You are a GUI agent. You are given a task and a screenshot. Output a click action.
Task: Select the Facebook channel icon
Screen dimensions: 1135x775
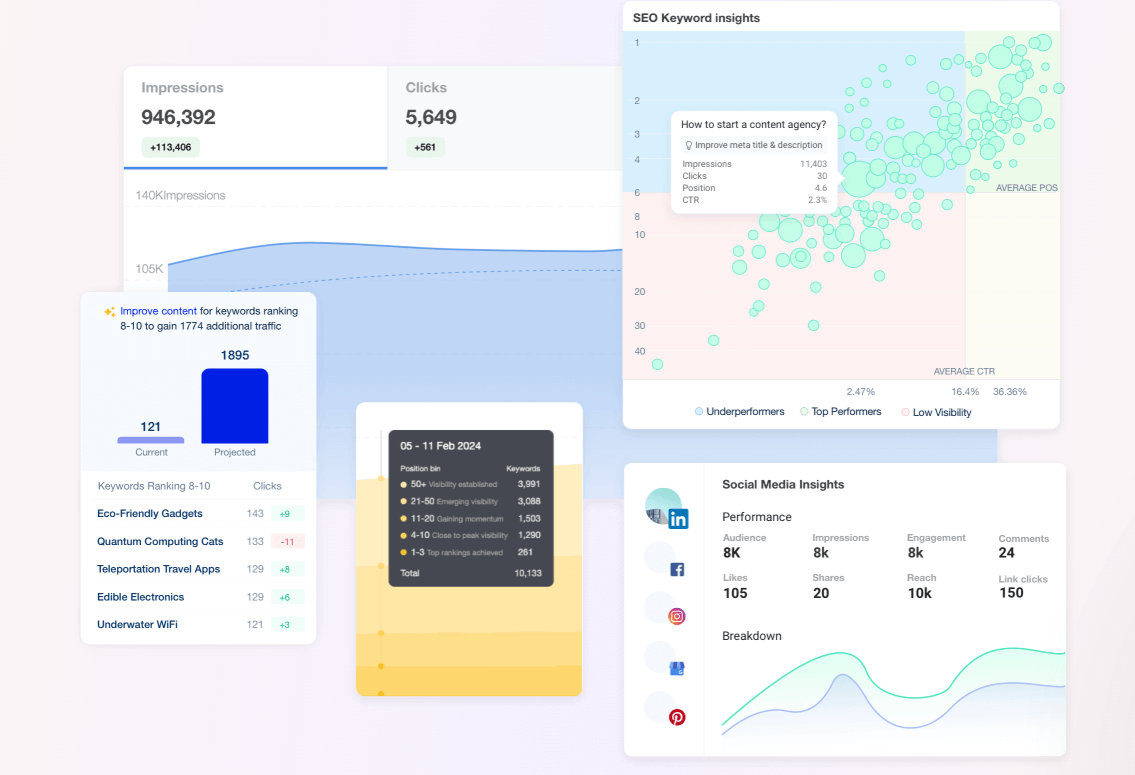click(x=678, y=568)
